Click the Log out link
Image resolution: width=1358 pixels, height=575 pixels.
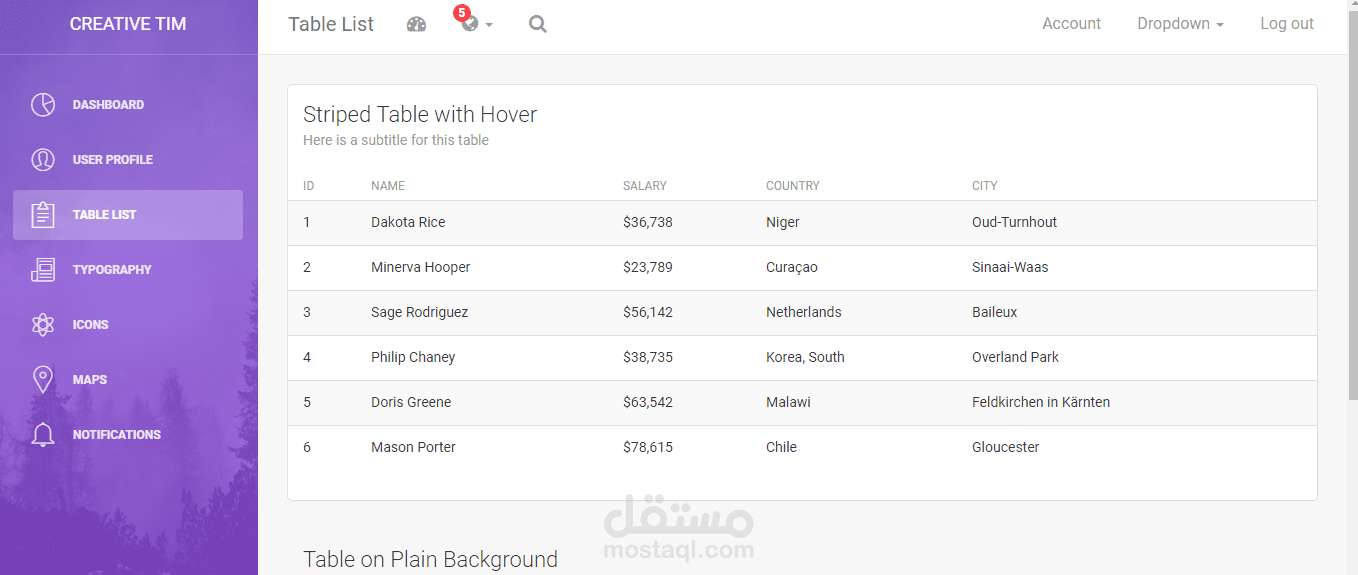(x=1286, y=24)
